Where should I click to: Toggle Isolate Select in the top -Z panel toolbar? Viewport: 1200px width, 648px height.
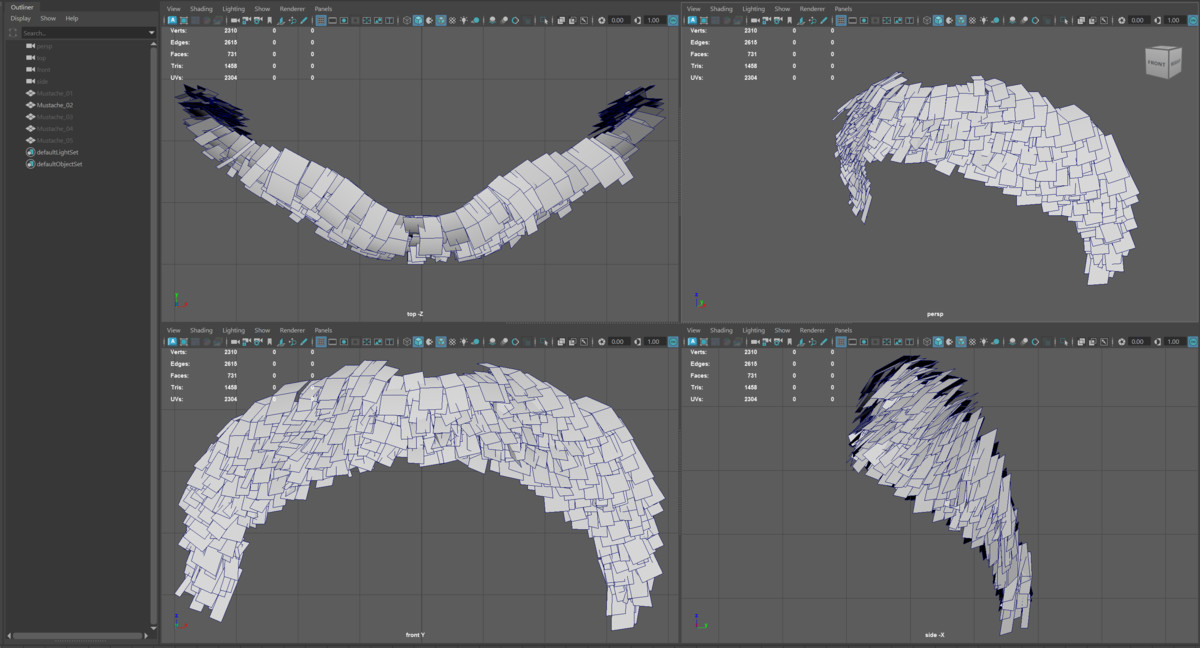coord(543,20)
